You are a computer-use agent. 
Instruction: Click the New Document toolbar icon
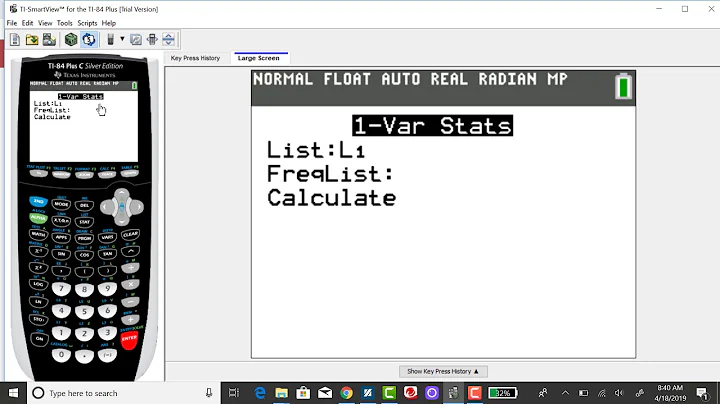(x=15, y=40)
